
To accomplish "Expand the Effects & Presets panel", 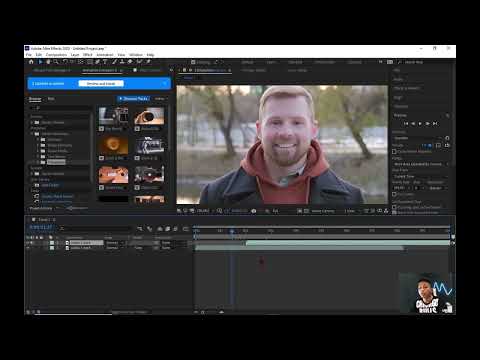I will [407, 88].
